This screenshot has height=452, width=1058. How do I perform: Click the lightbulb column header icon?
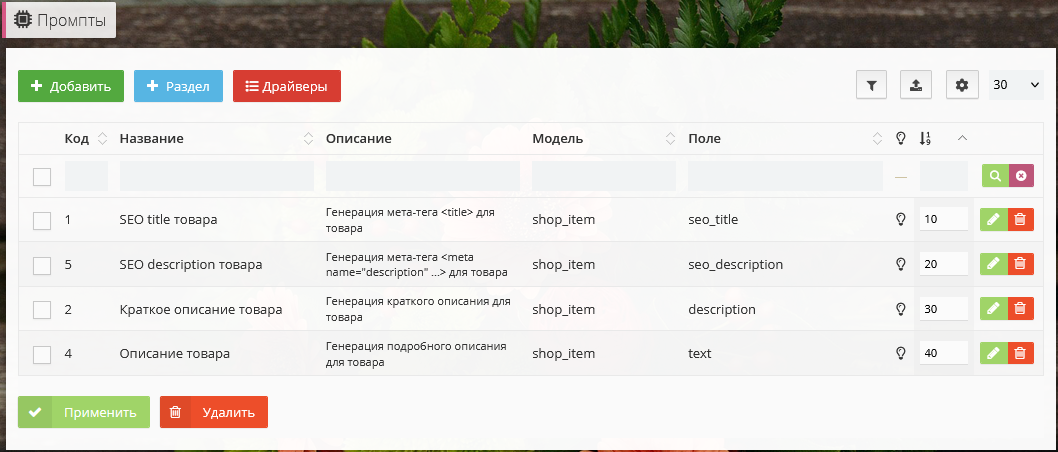coord(899,138)
